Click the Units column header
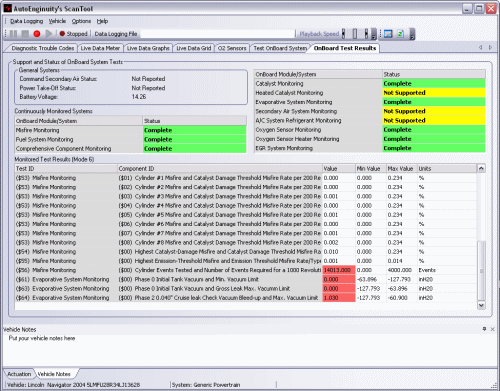 pos(447,169)
